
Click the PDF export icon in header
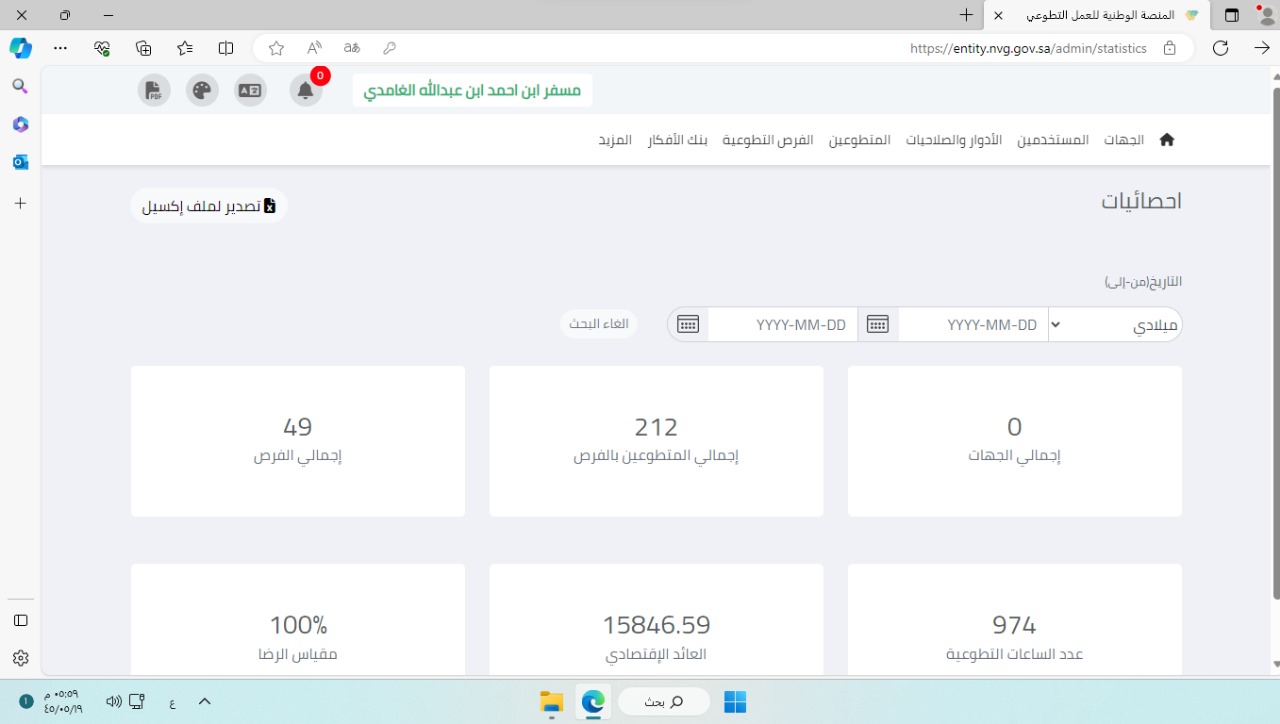coord(153,91)
